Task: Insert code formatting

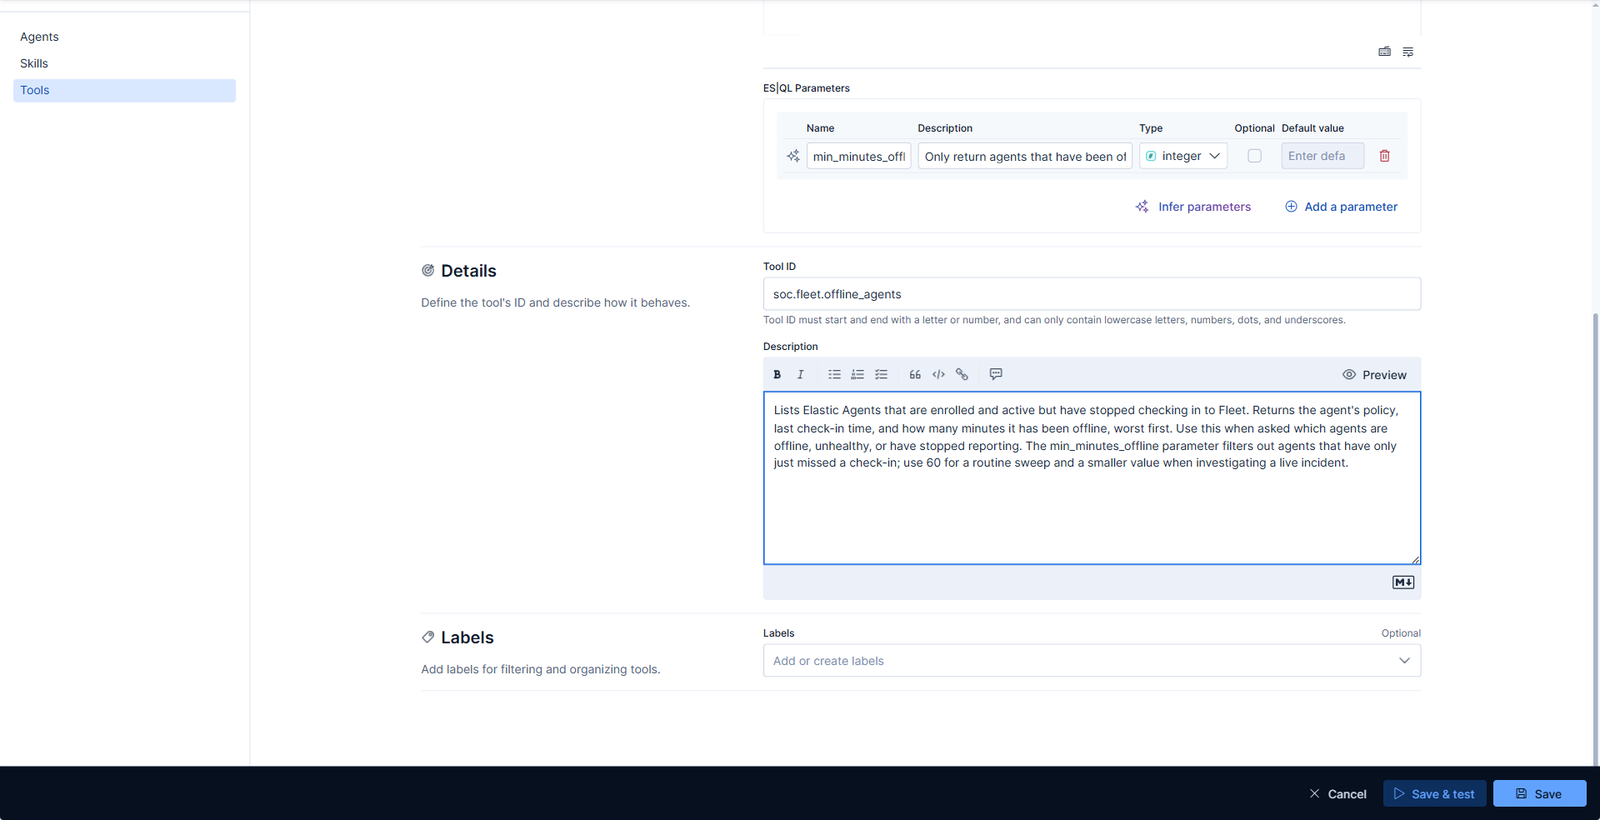Action: 938,375
